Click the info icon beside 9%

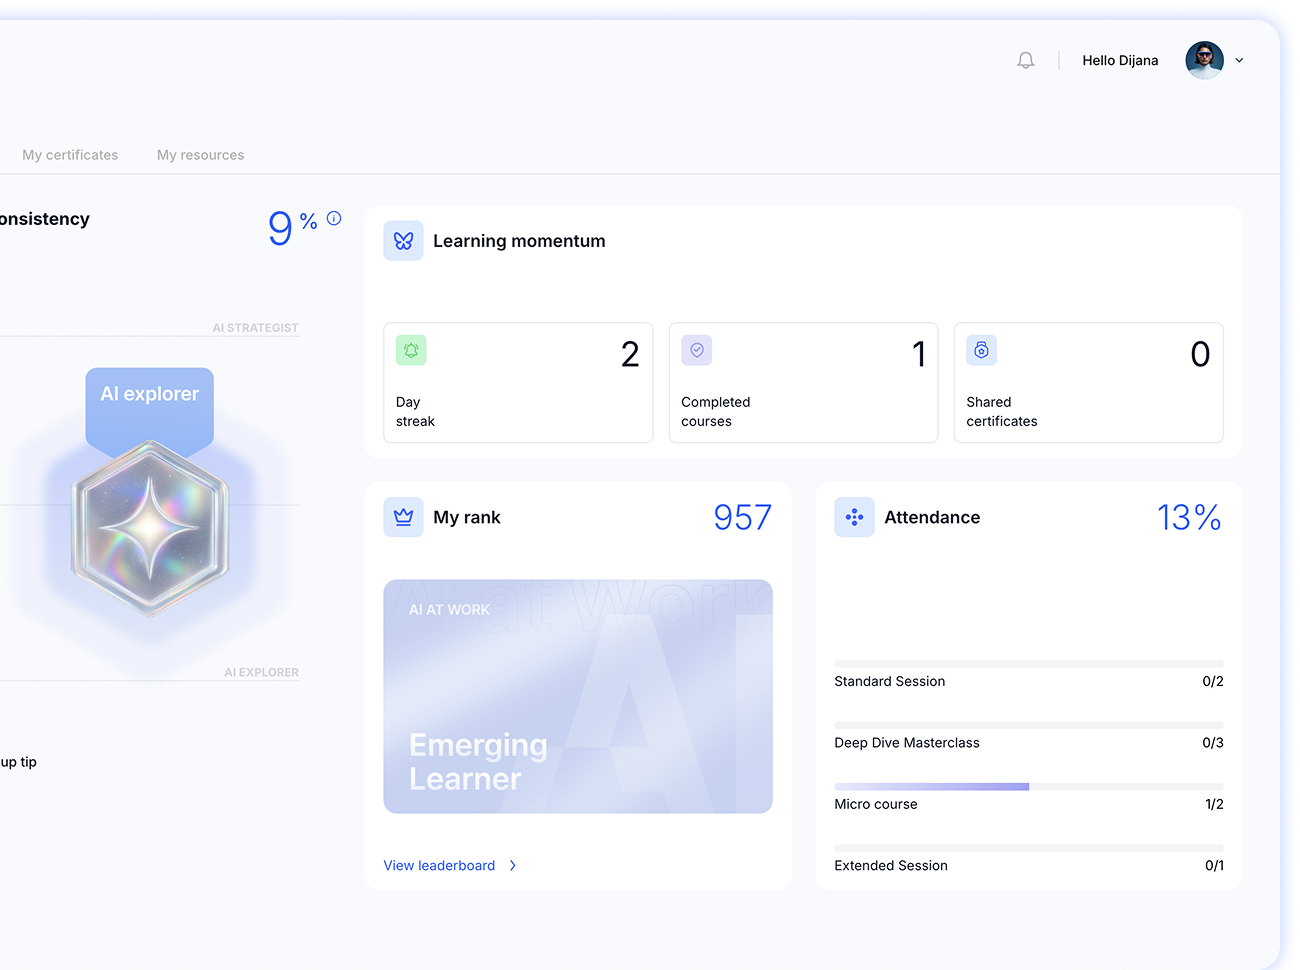point(334,218)
